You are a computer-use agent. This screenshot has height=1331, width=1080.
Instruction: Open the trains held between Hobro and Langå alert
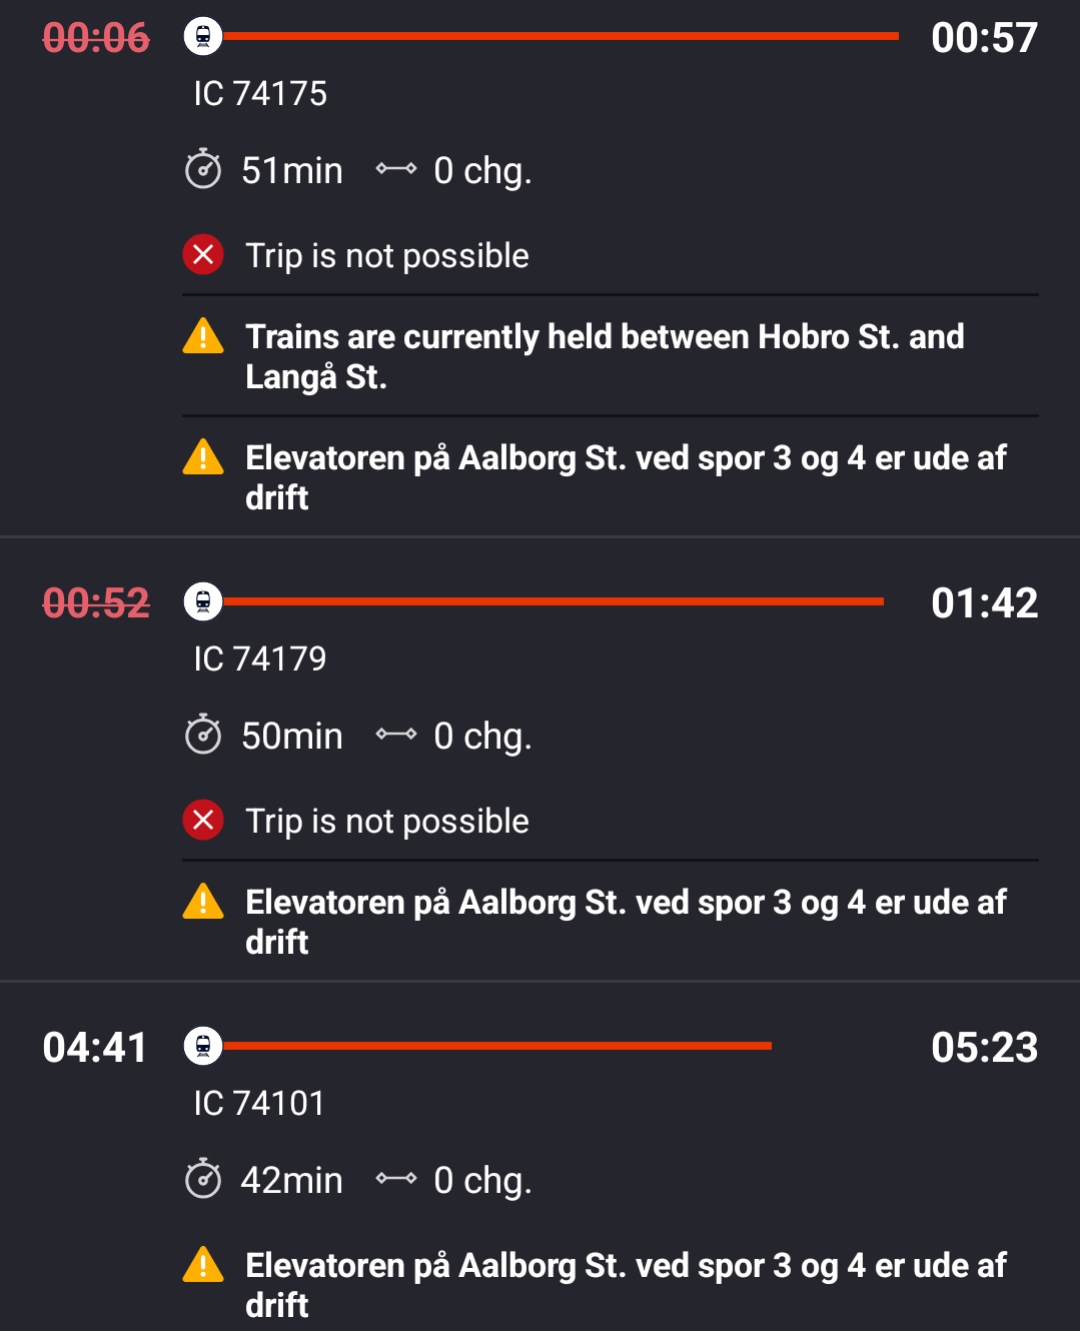[x=604, y=356]
